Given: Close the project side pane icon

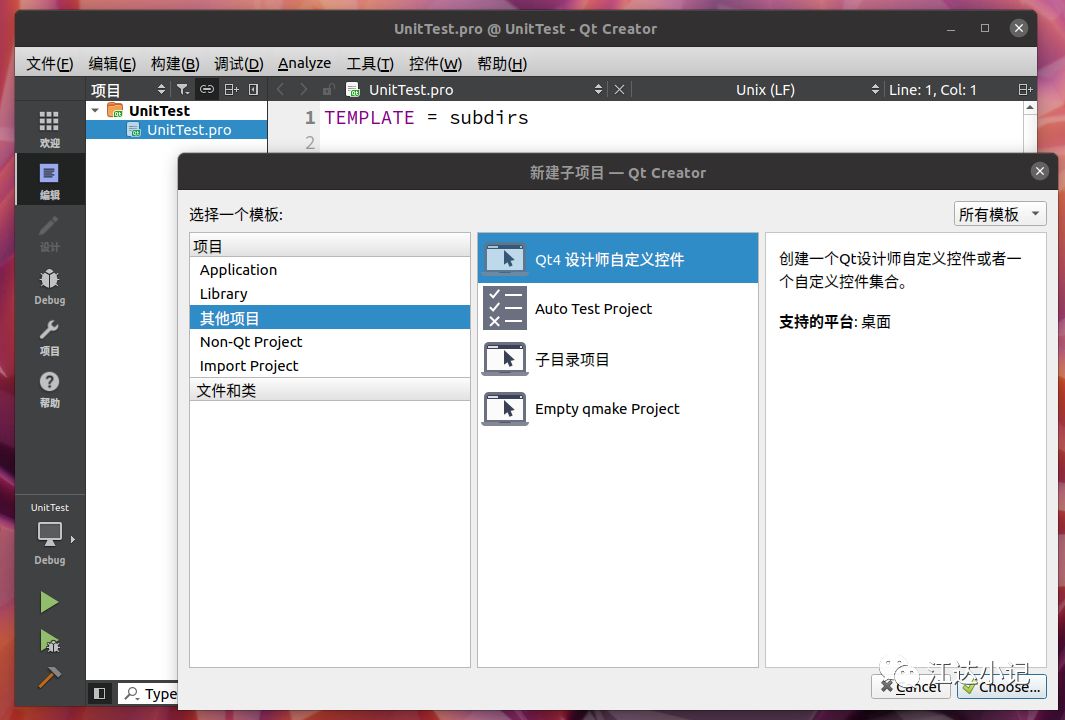Looking at the screenshot, I should 253,89.
